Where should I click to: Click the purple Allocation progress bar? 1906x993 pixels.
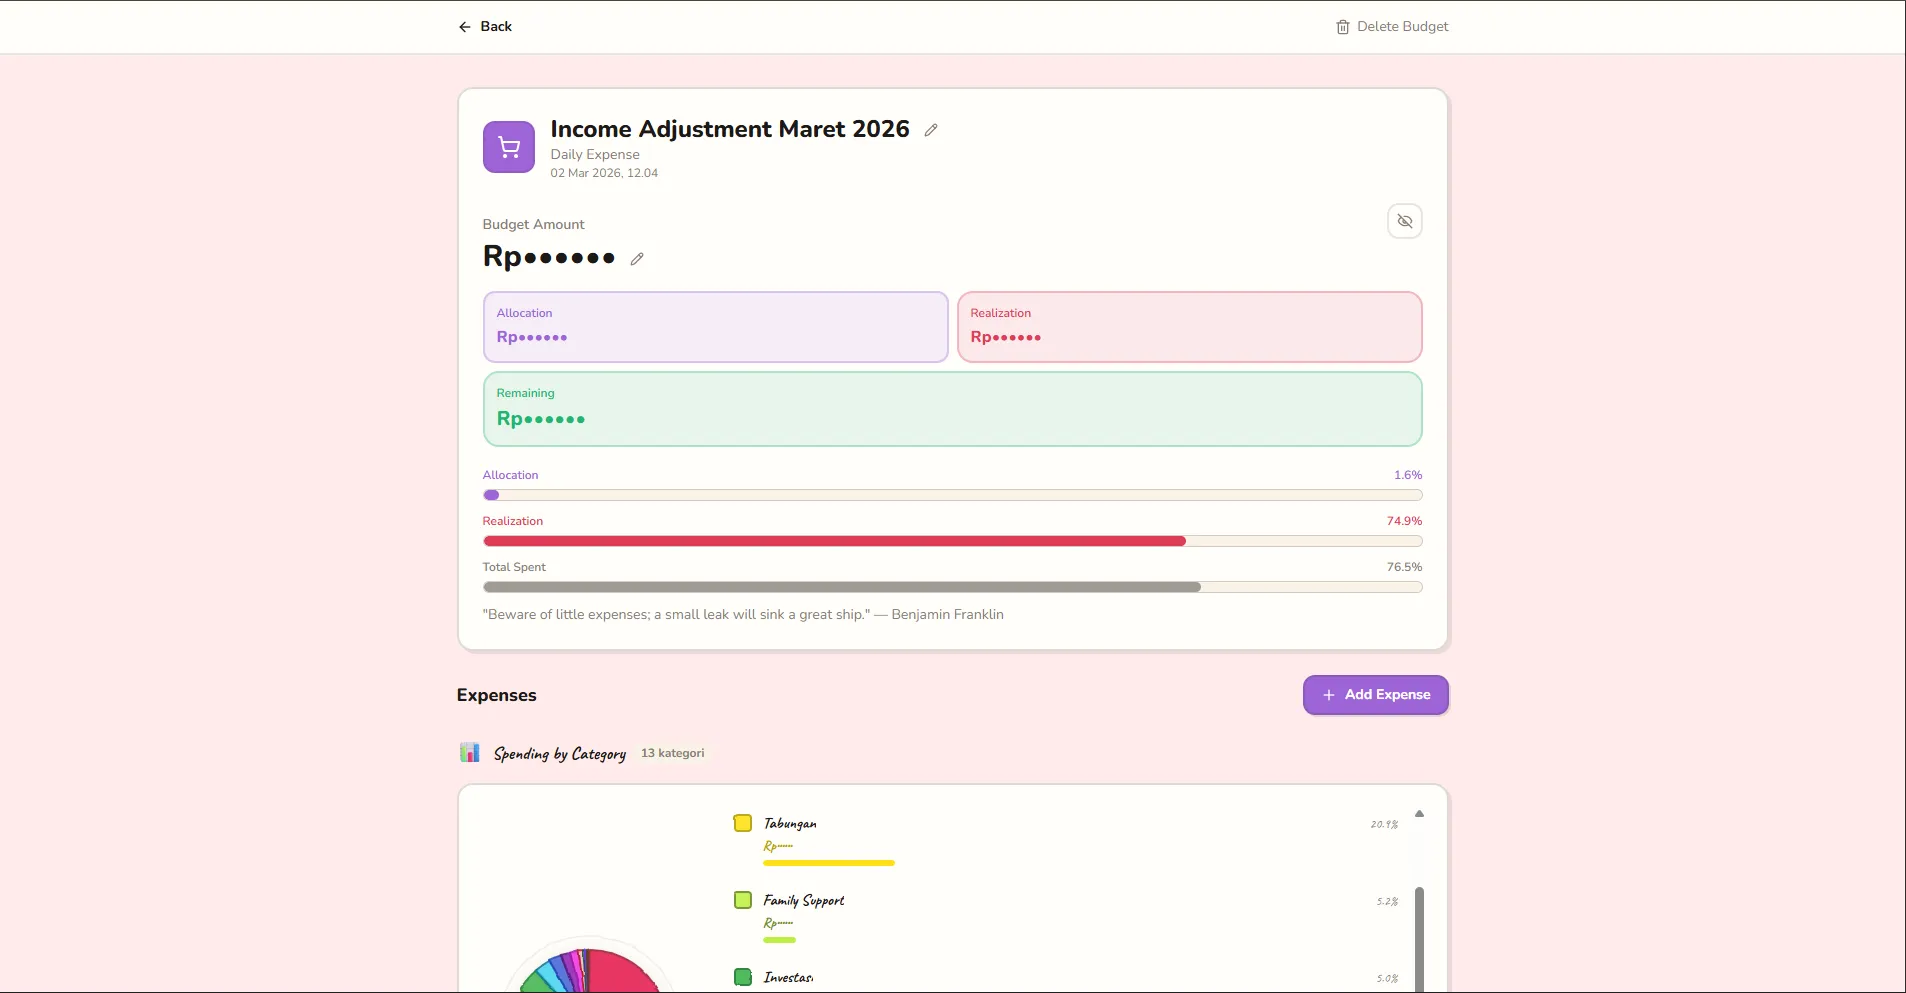point(952,495)
